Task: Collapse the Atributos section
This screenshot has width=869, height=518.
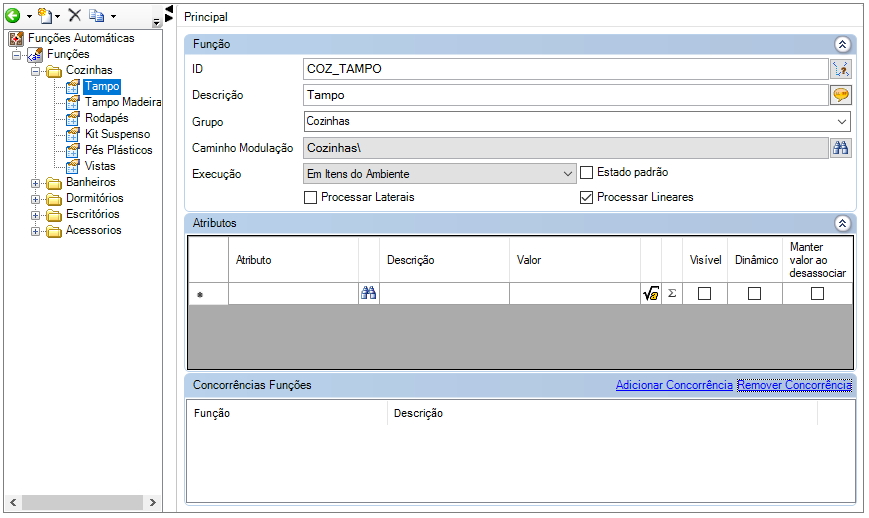Action: point(842,223)
